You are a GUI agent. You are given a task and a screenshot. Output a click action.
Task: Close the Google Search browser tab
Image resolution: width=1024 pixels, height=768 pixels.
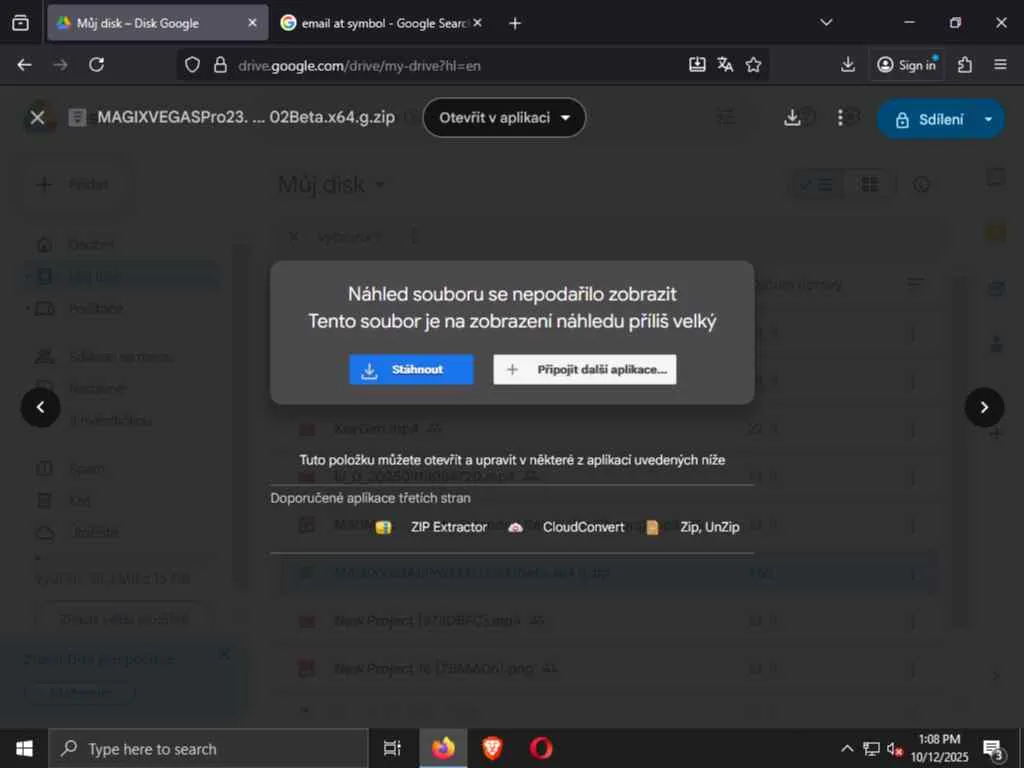click(x=477, y=23)
